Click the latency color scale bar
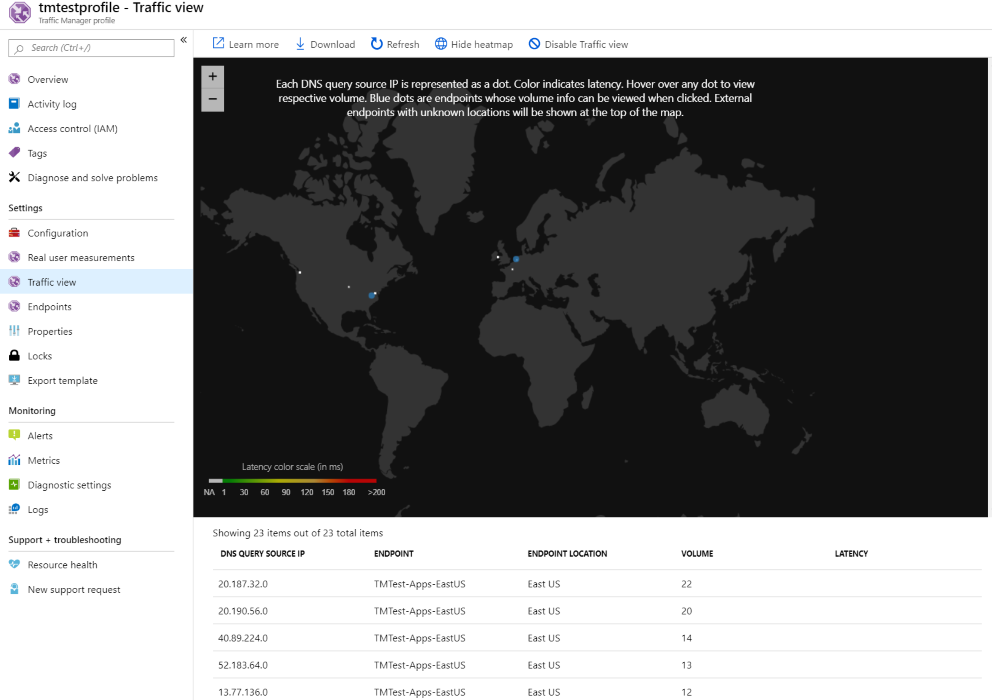 tap(293, 481)
